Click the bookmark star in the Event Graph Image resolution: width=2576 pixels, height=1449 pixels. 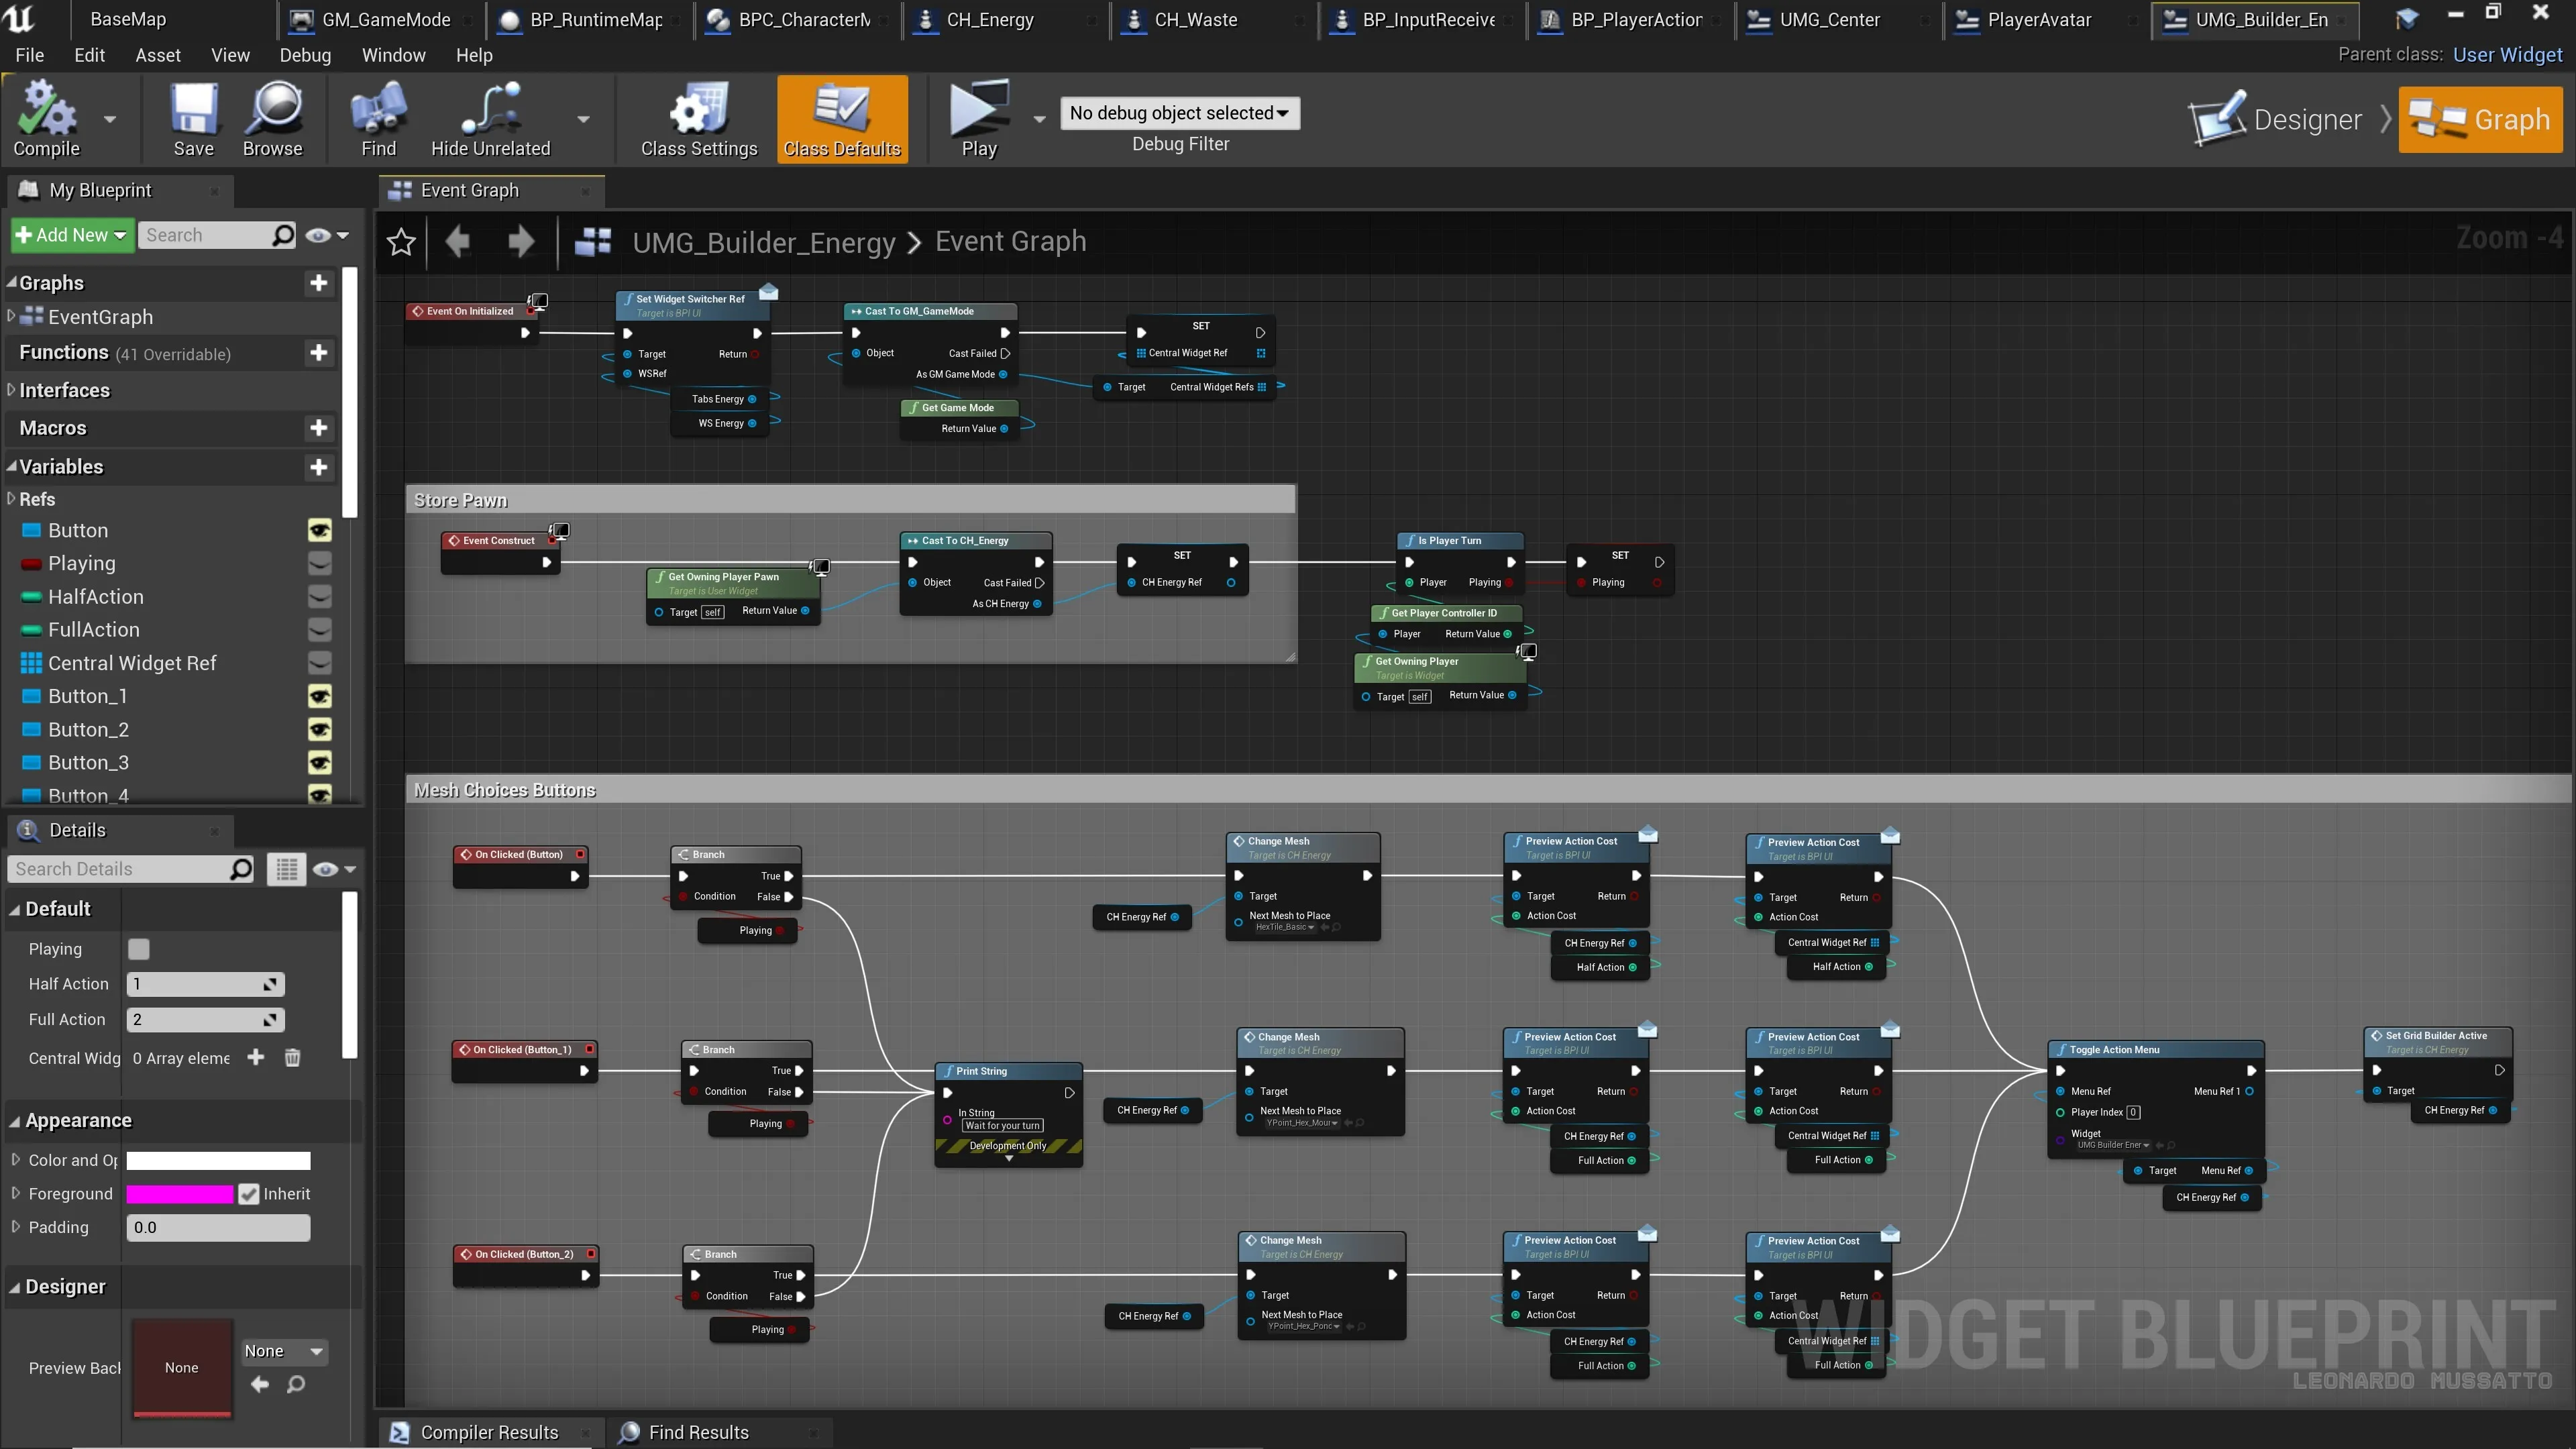point(401,241)
